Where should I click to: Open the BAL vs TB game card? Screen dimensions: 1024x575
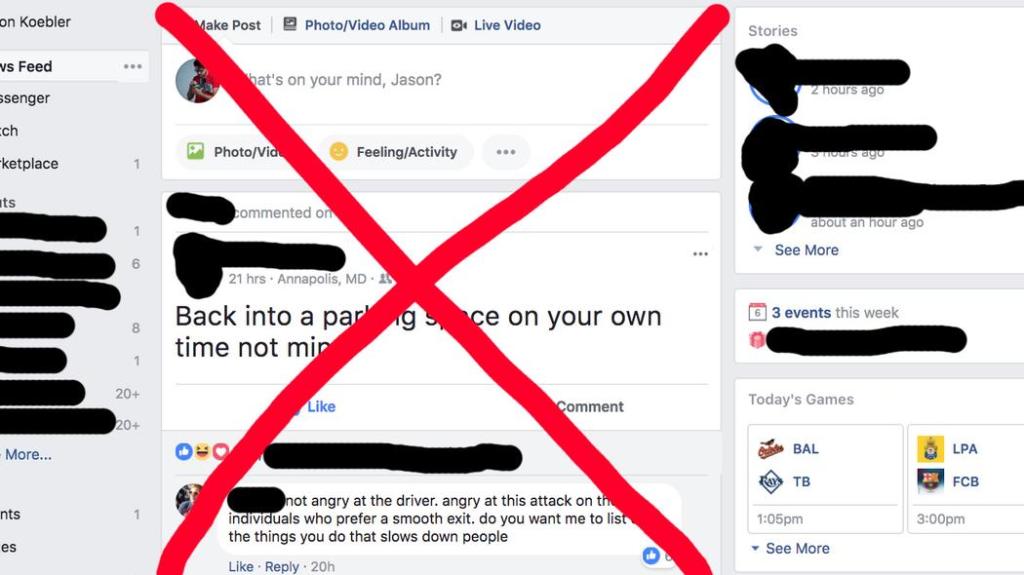click(825, 478)
